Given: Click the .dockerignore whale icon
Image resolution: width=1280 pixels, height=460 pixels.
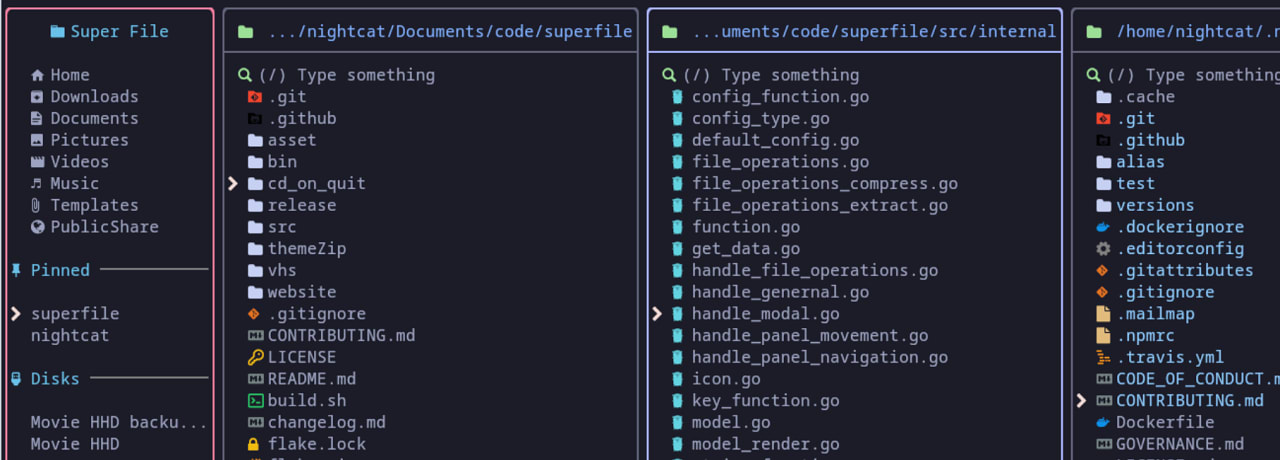Looking at the screenshot, I should [x=1103, y=227].
